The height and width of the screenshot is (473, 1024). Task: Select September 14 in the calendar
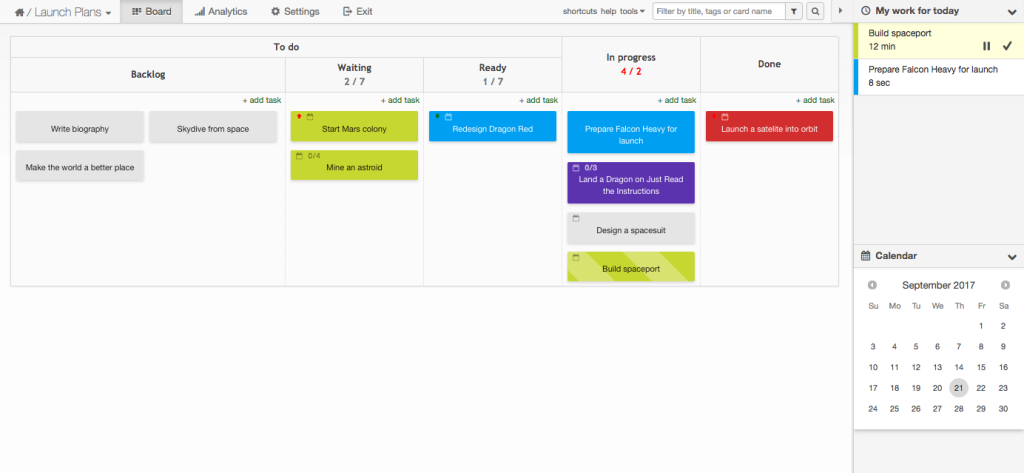(x=959, y=368)
